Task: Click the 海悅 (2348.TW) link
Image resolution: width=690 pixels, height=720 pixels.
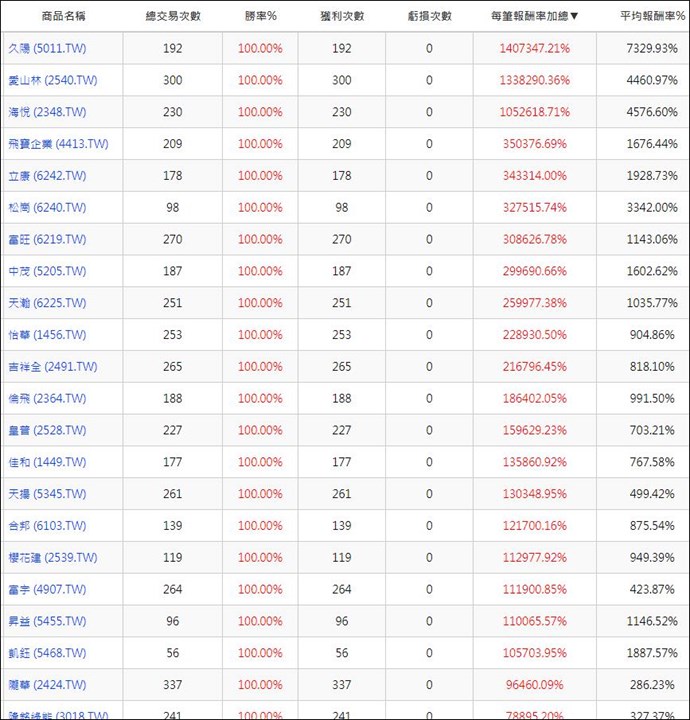Action: tap(46, 112)
